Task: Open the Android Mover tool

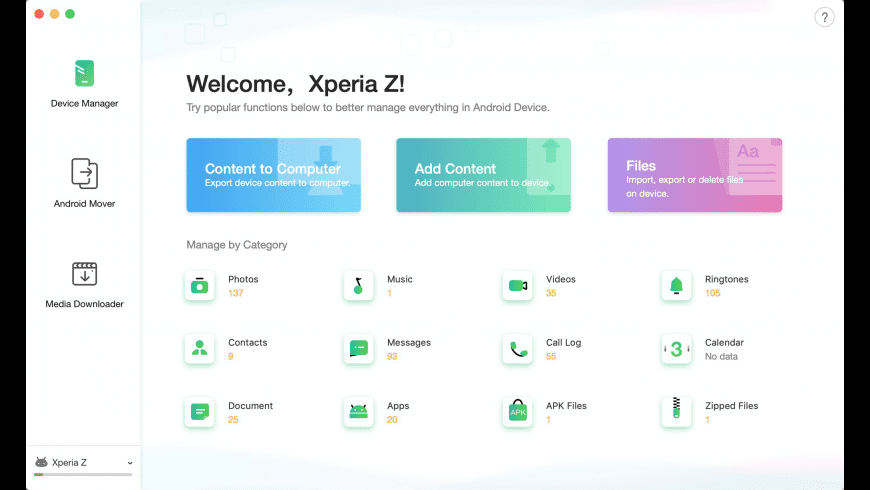Action: pos(84,183)
